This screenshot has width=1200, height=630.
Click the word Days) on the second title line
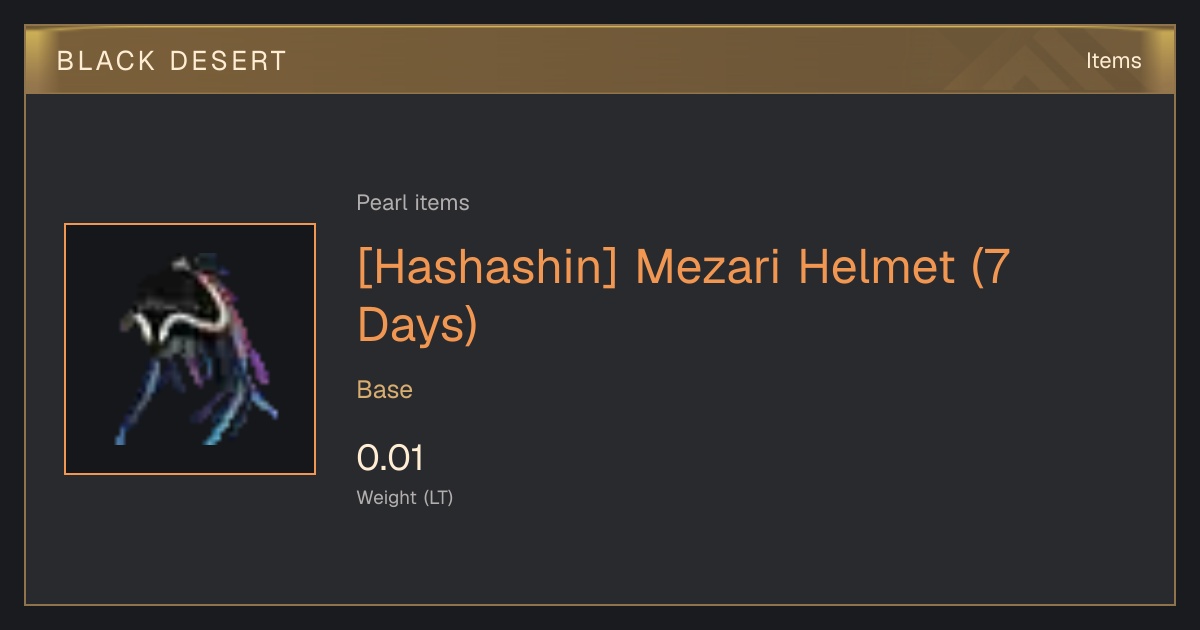point(417,326)
